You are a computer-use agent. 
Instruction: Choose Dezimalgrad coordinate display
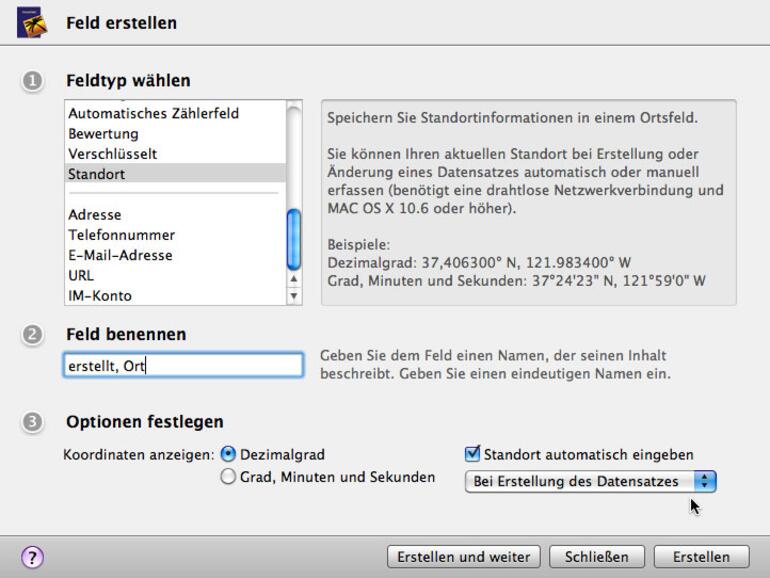coord(228,454)
